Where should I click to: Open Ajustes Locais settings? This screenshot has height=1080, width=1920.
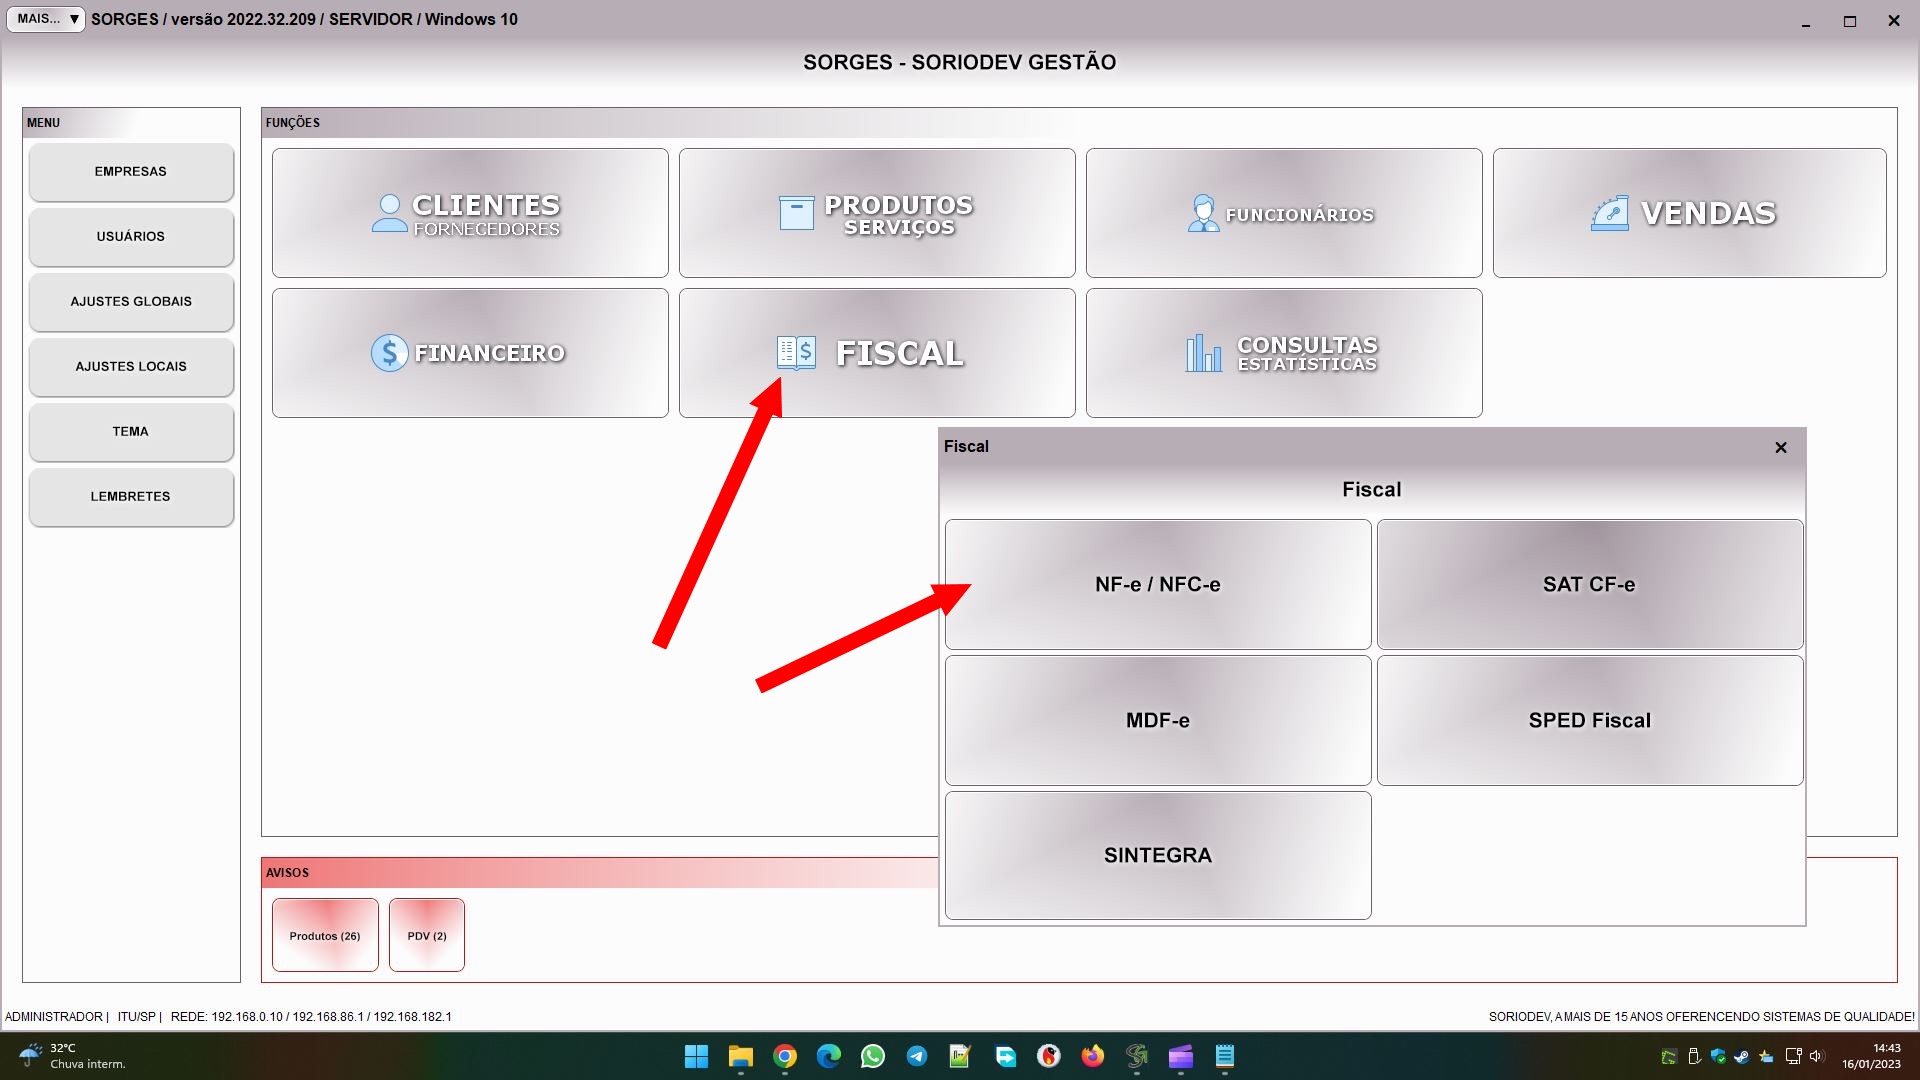131,367
